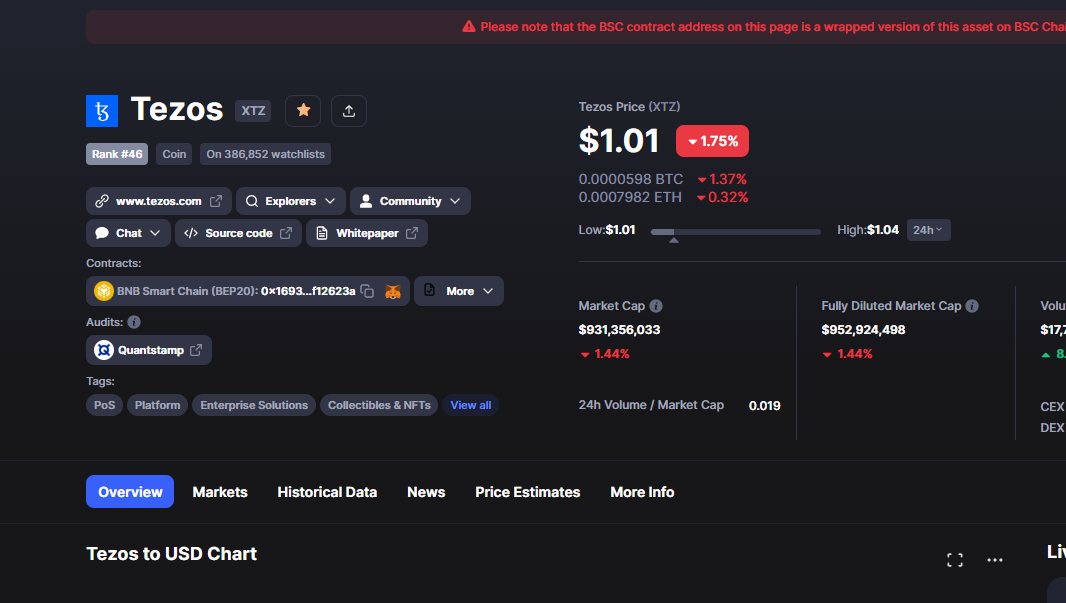Click the Fully Diluted Market Cap info icon

(972, 306)
